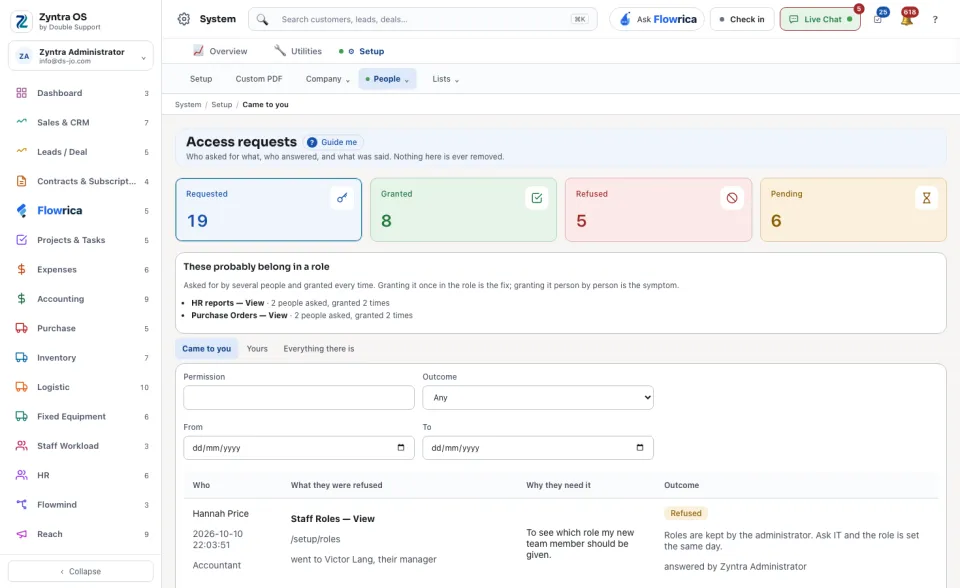Open Leads / Deal sidebar icon
This screenshot has height=588, width=960.
[21, 151]
